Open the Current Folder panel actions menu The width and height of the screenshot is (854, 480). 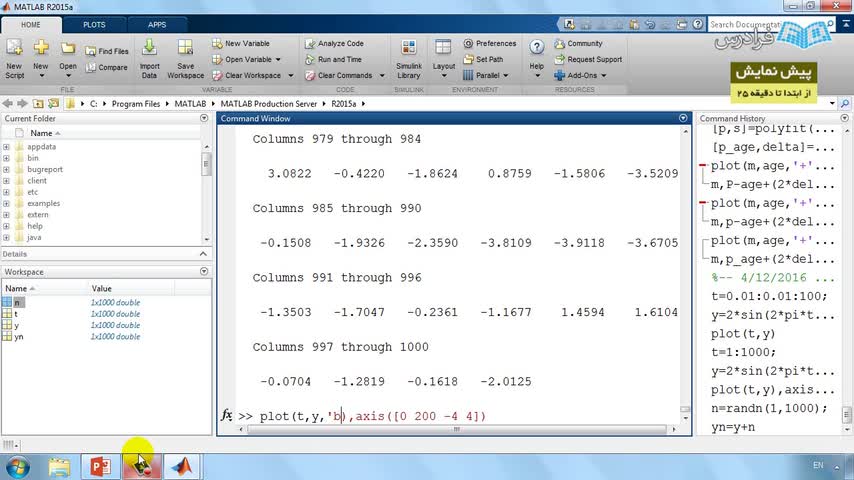[x=204, y=118]
